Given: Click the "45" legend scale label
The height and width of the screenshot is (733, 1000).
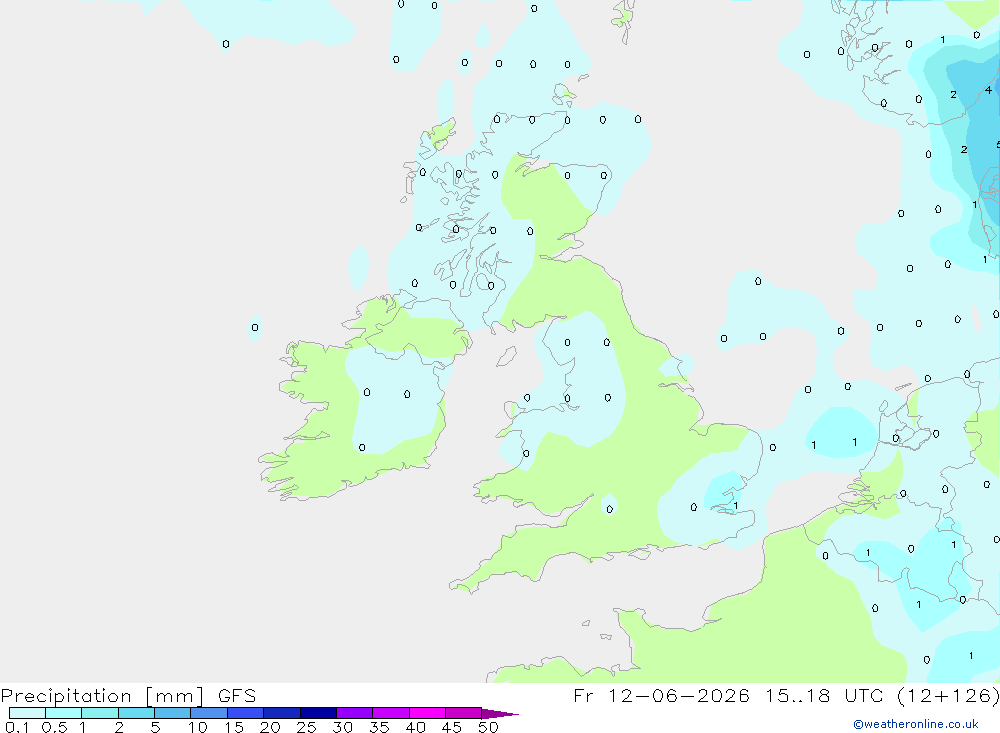Looking at the screenshot, I should click(452, 727).
